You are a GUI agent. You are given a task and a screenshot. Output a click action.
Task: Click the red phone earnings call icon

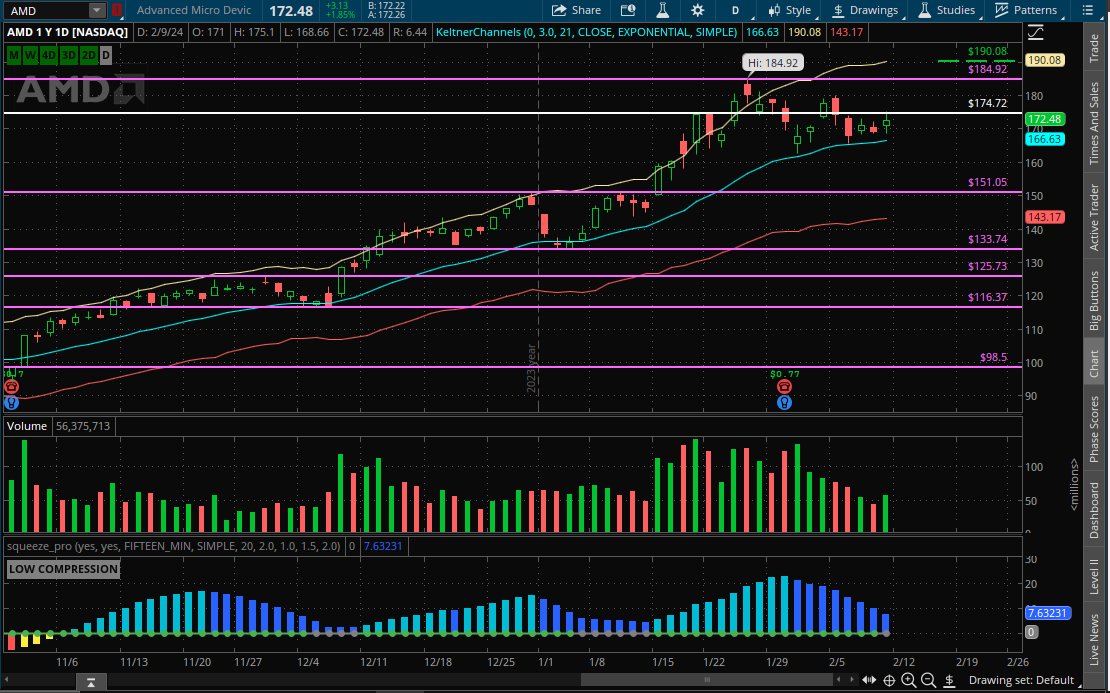(x=785, y=387)
